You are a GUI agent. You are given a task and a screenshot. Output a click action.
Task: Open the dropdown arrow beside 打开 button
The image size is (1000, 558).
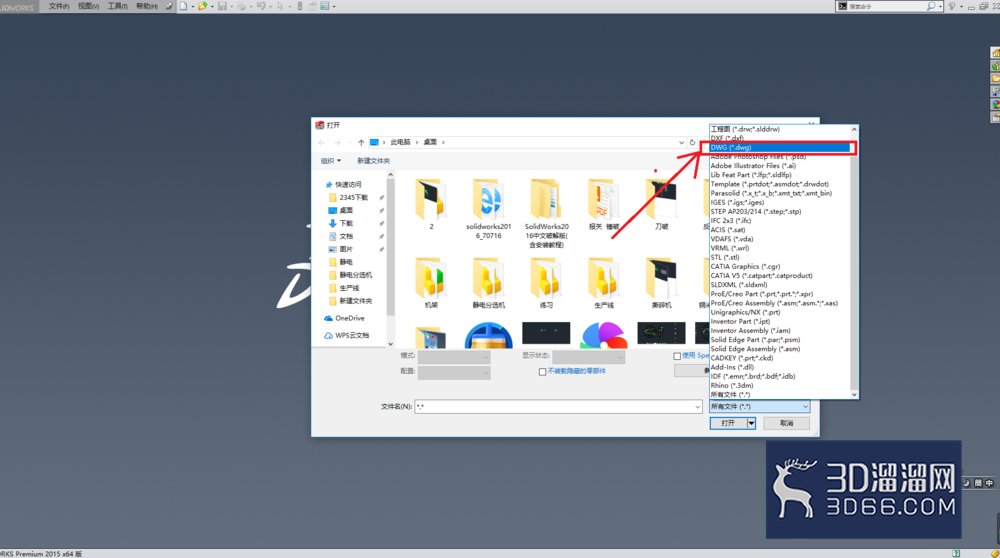click(751, 423)
